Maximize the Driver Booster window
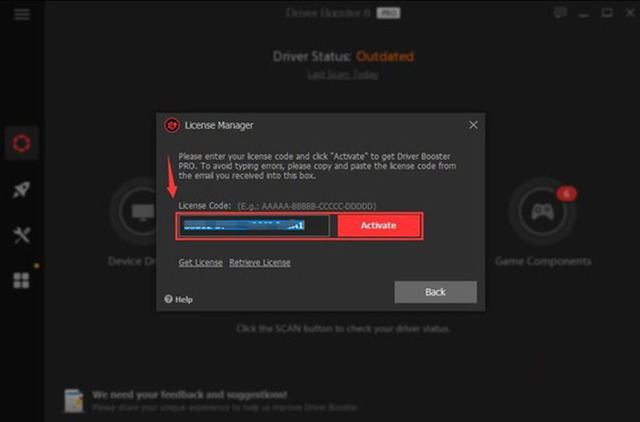Viewport: 640px width, 422px height. 607,13
